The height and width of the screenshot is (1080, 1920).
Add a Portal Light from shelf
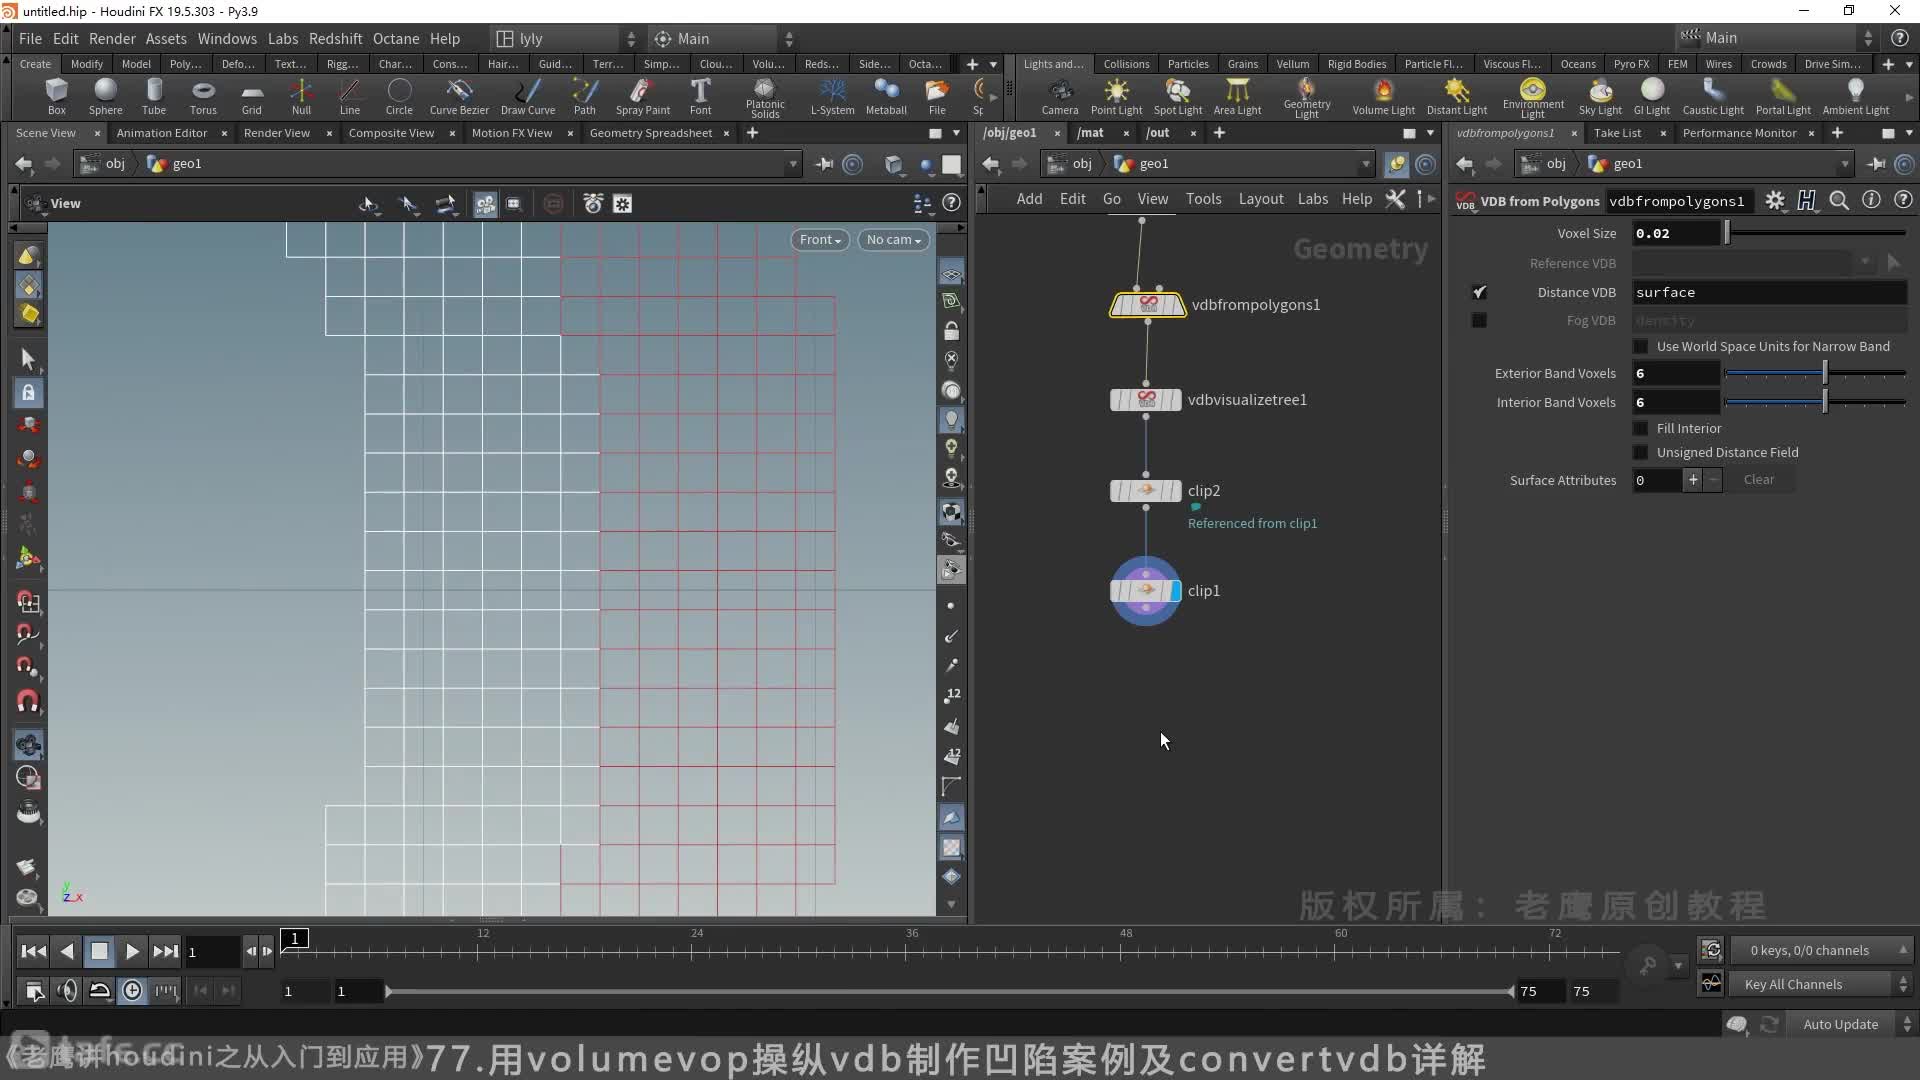[1783, 97]
